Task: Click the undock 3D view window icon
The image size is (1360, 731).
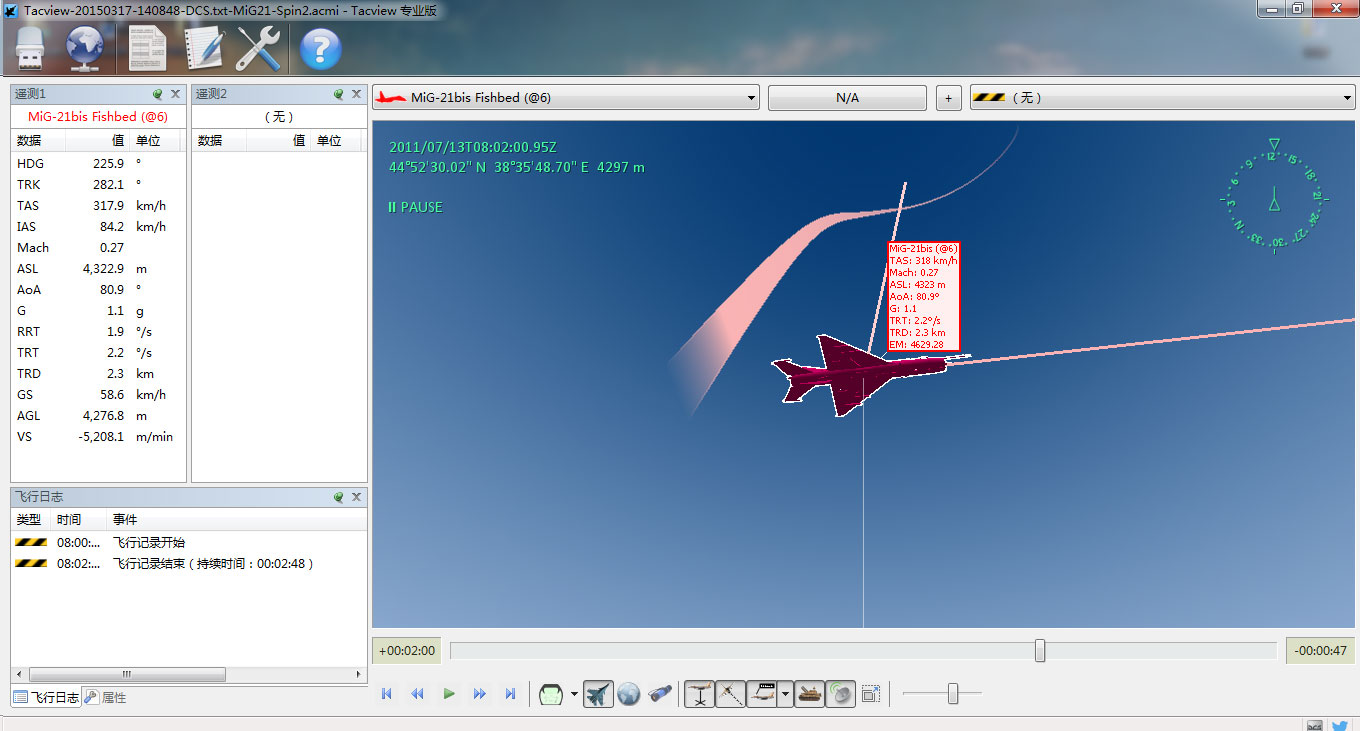Action: coord(871,693)
